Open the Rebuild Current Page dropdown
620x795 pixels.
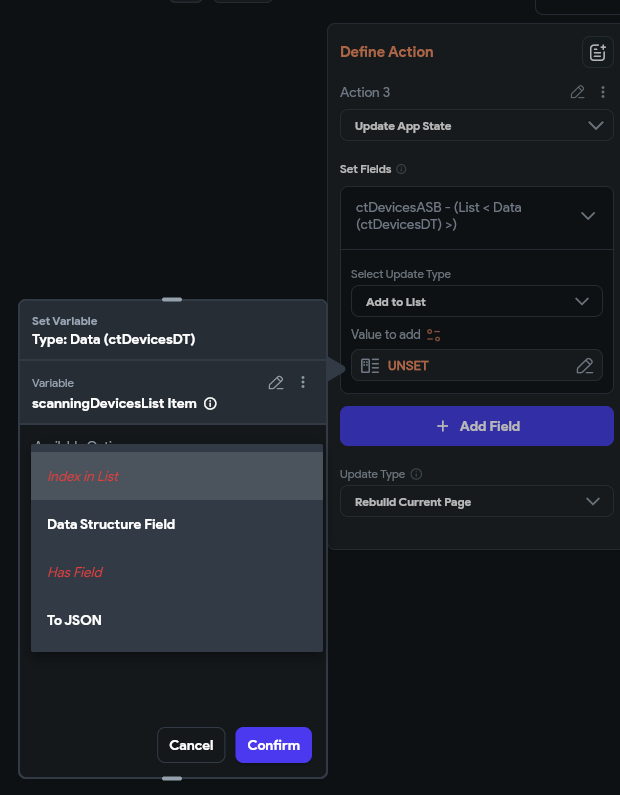click(476, 501)
